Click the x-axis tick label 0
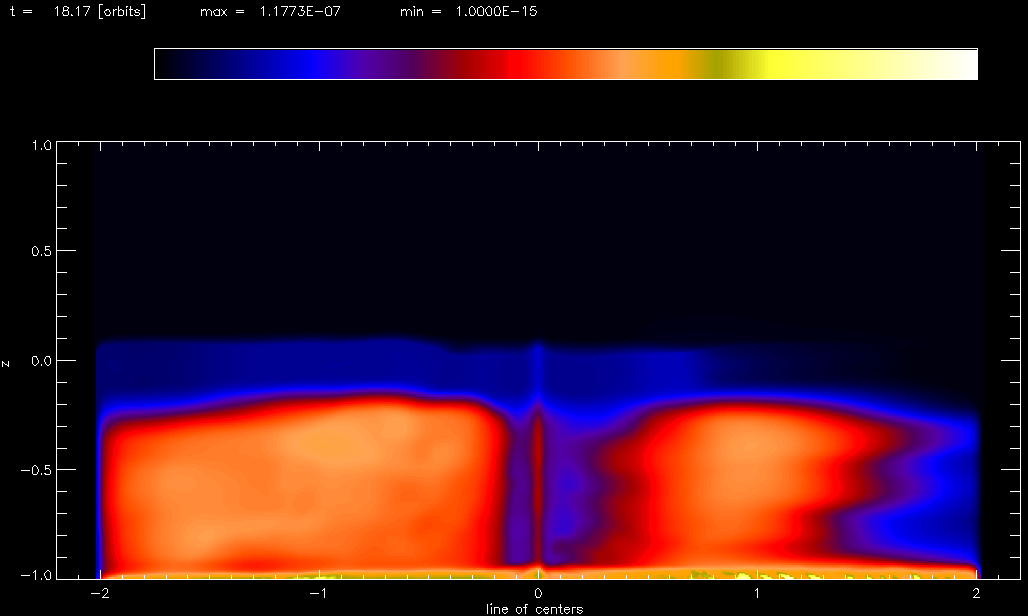 pyautogui.click(x=538, y=593)
